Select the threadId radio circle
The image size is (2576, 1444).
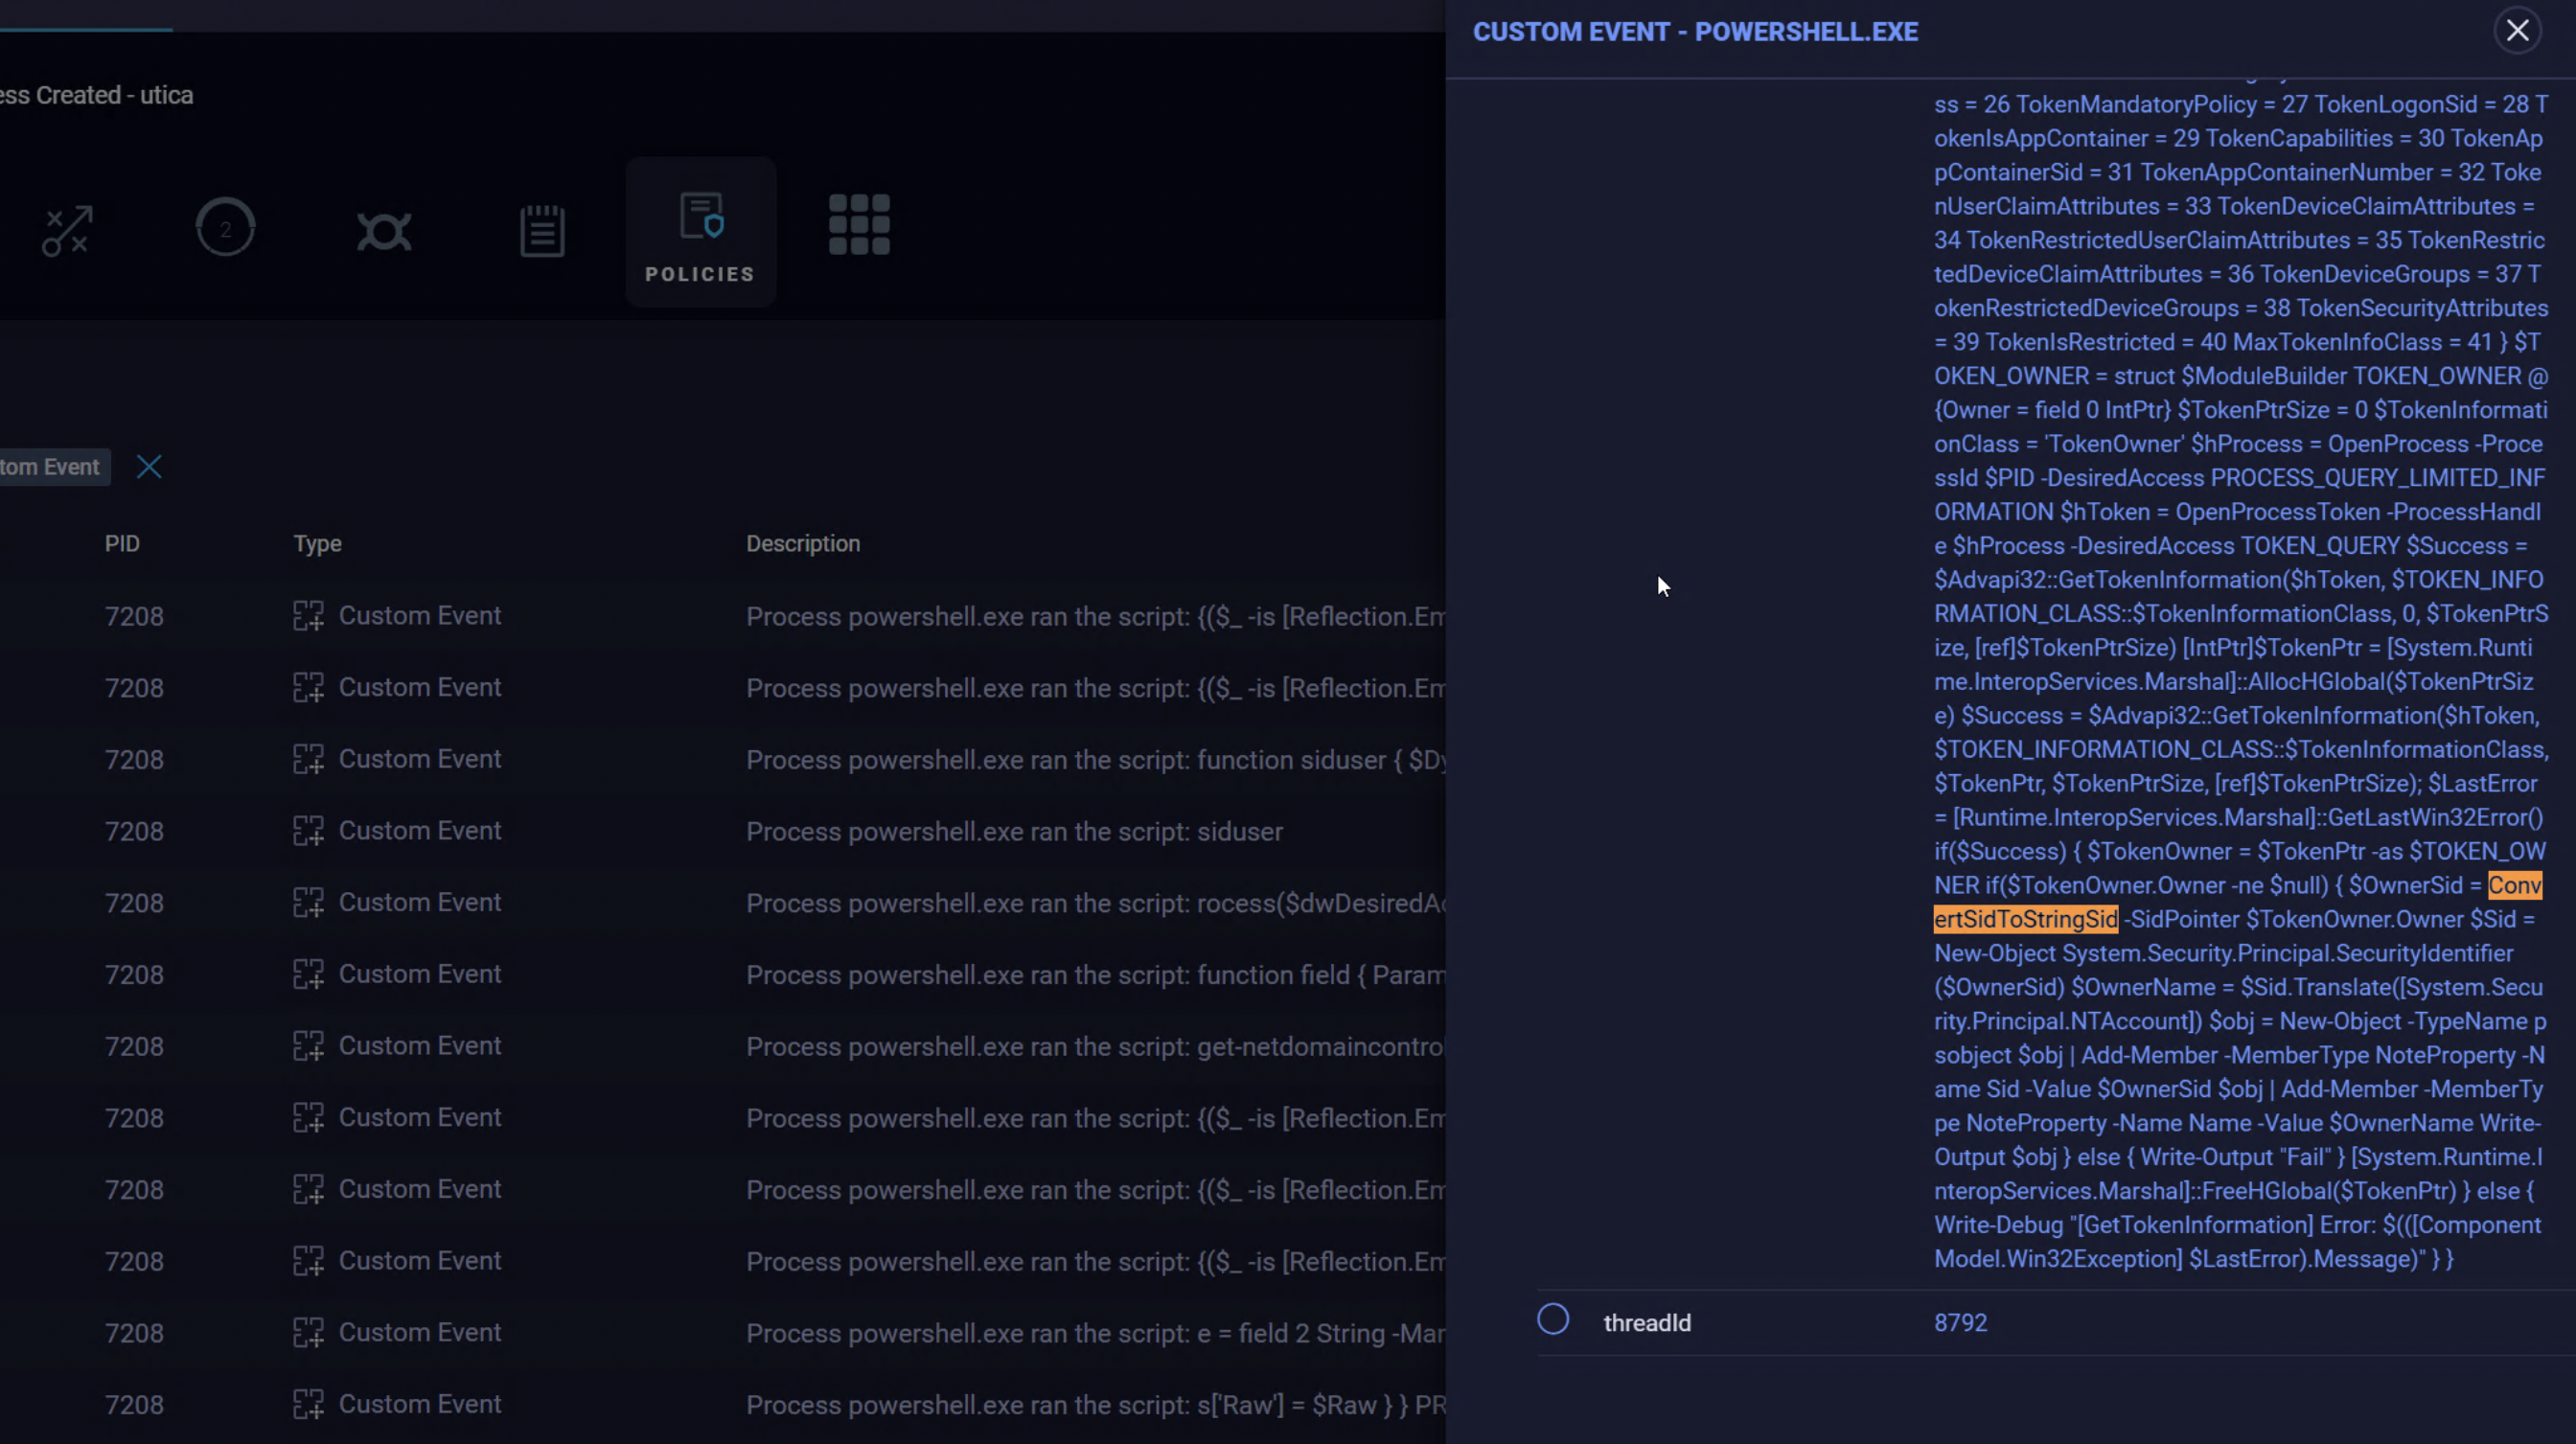point(1552,1319)
